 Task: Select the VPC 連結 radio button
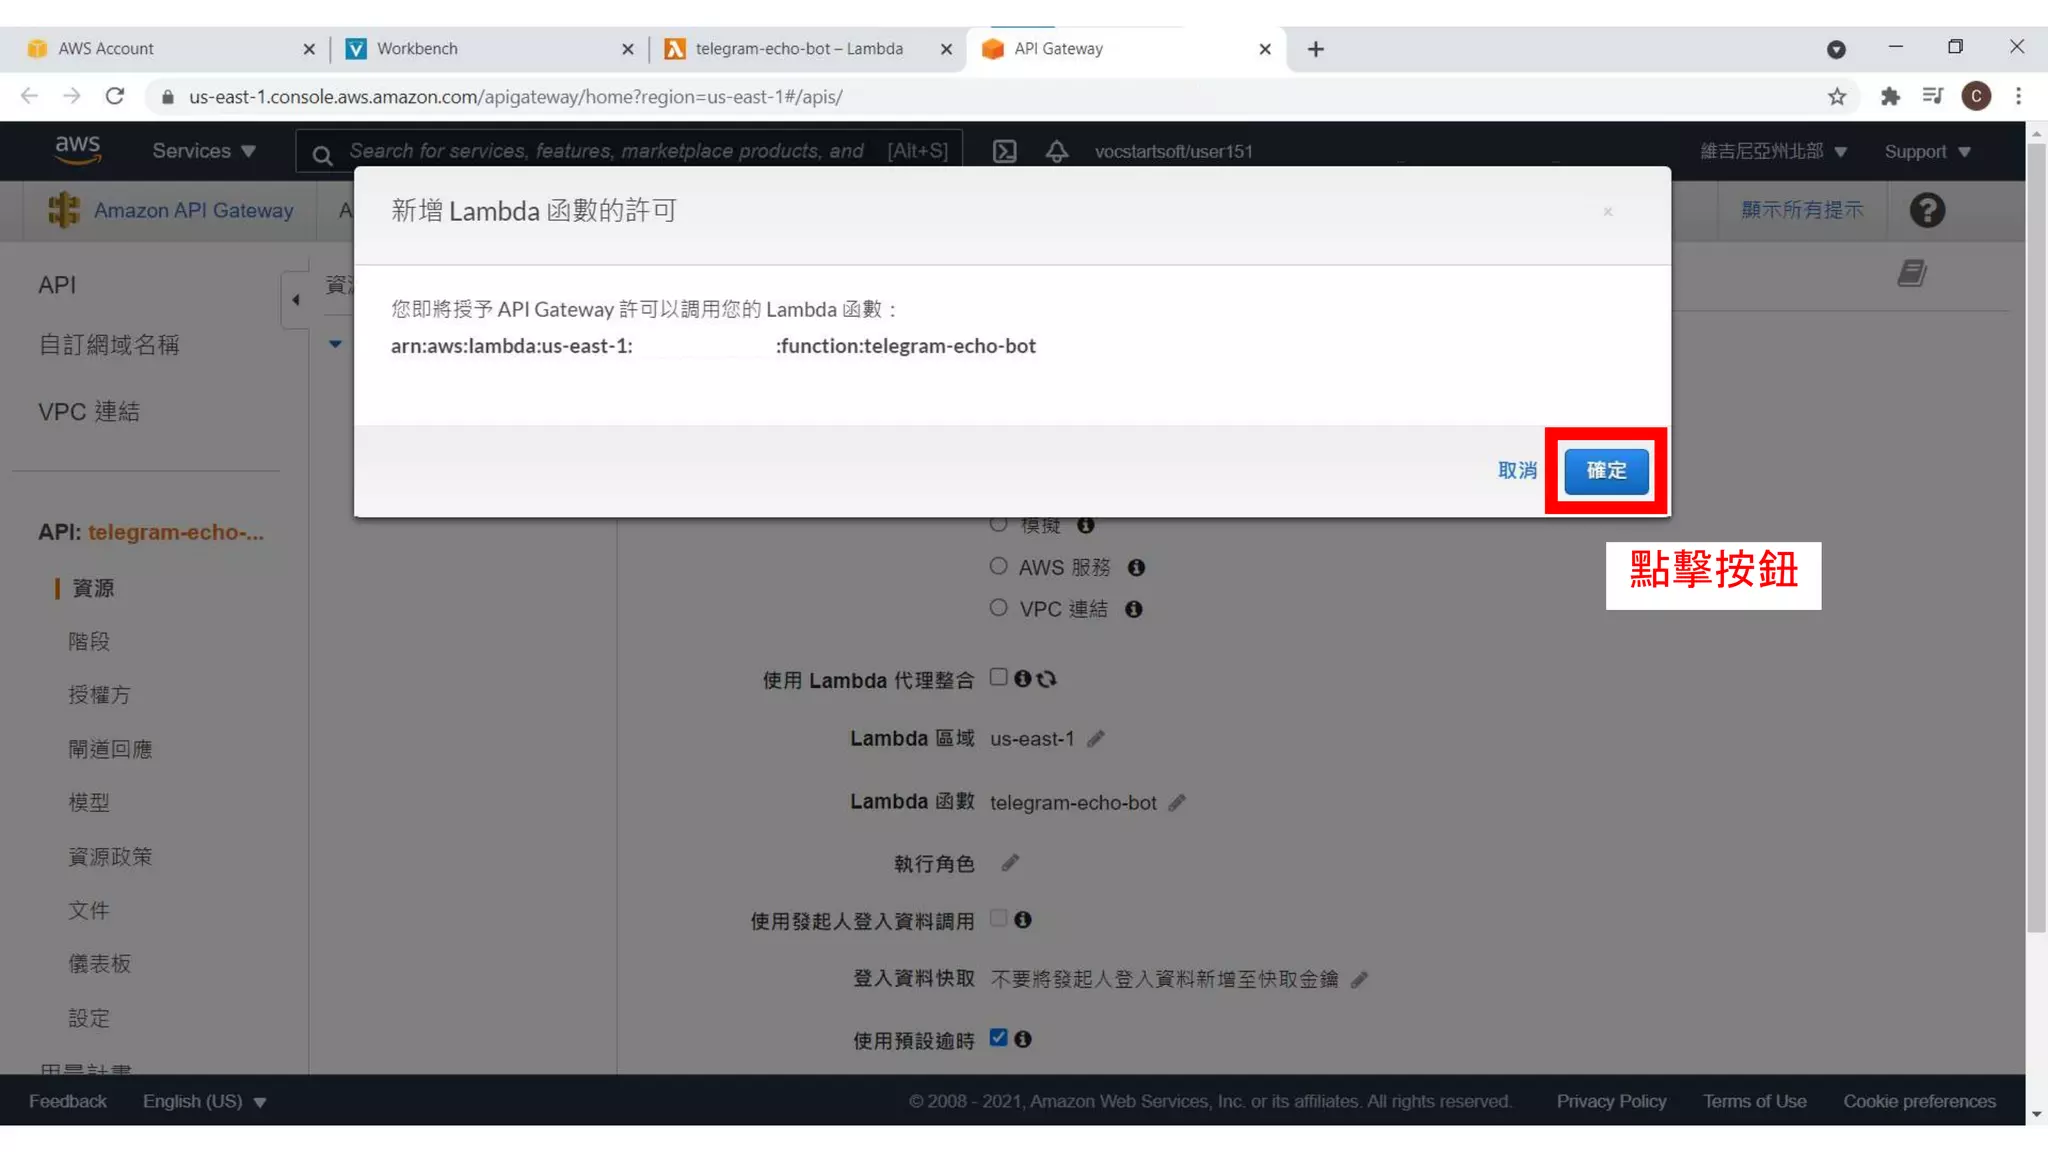(x=998, y=608)
